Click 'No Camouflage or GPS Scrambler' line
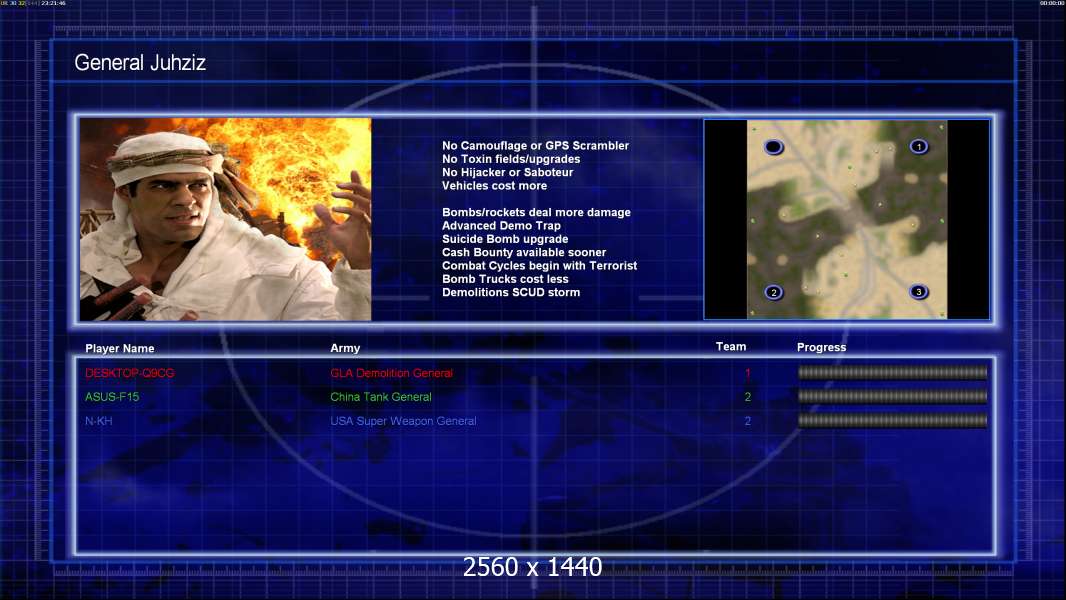 (x=536, y=145)
